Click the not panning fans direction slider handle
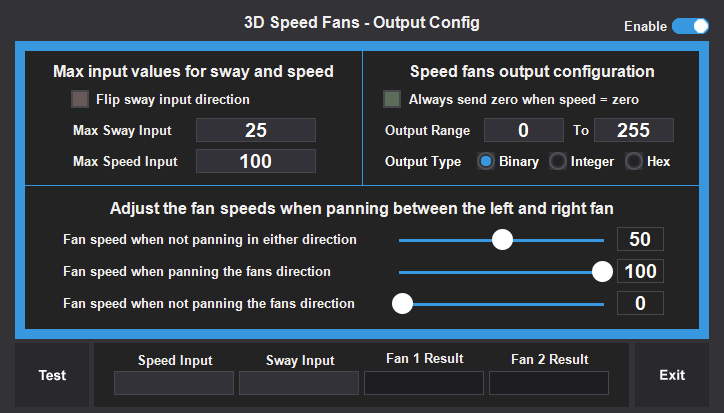Screen dimensions: 724x413 [x=403, y=303]
